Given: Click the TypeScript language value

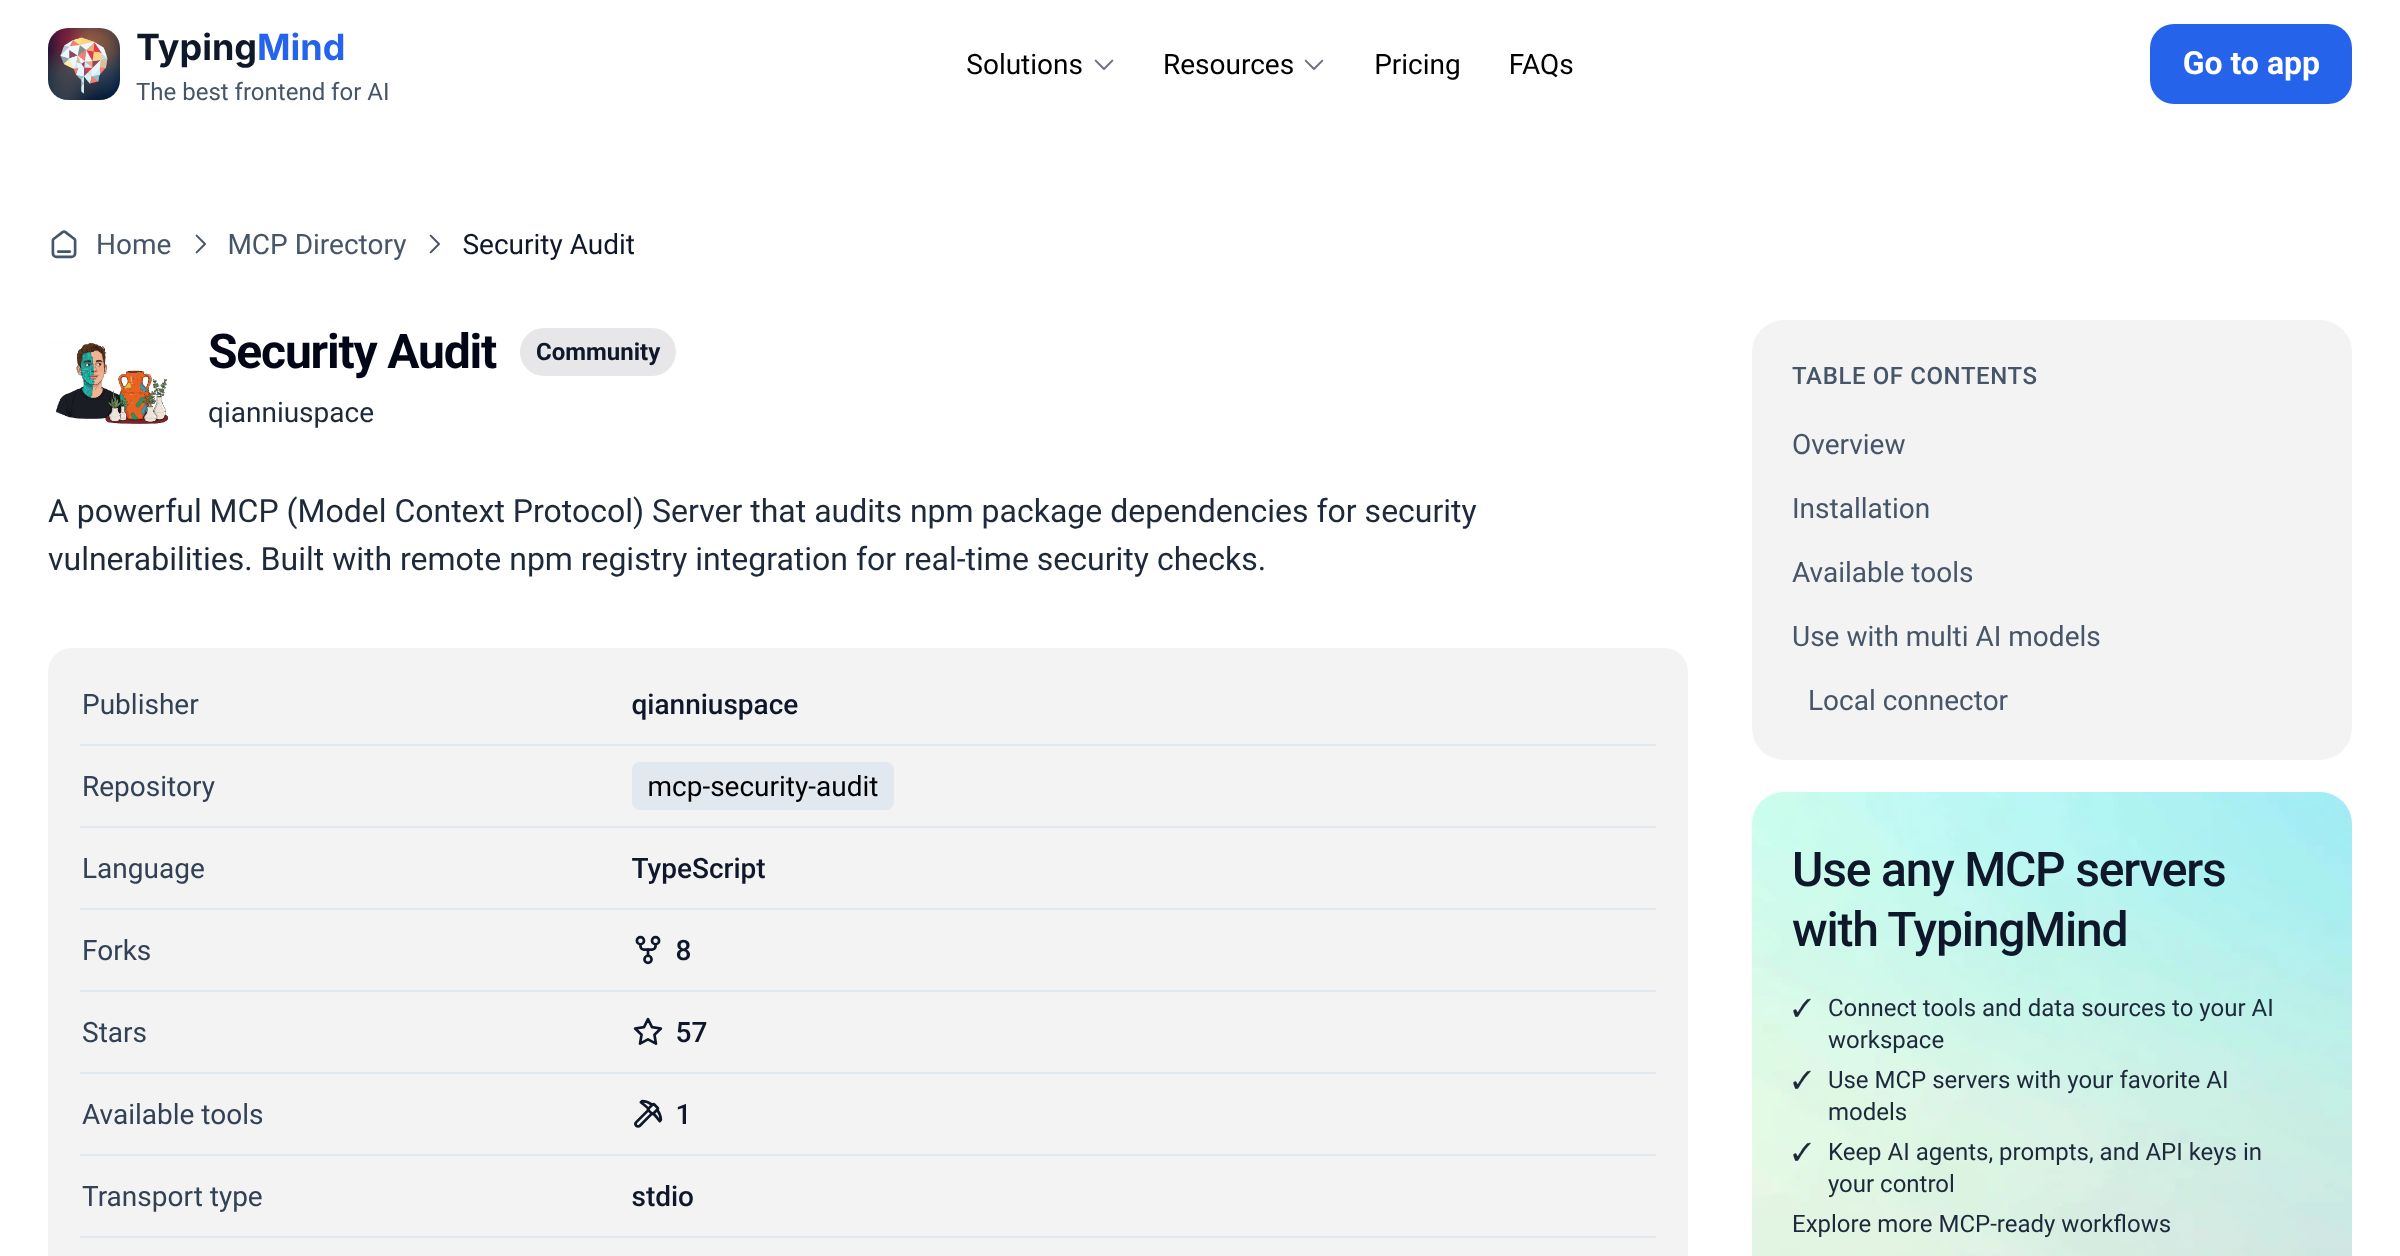Looking at the screenshot, I should pyautogui.click(x=698, y=868).
